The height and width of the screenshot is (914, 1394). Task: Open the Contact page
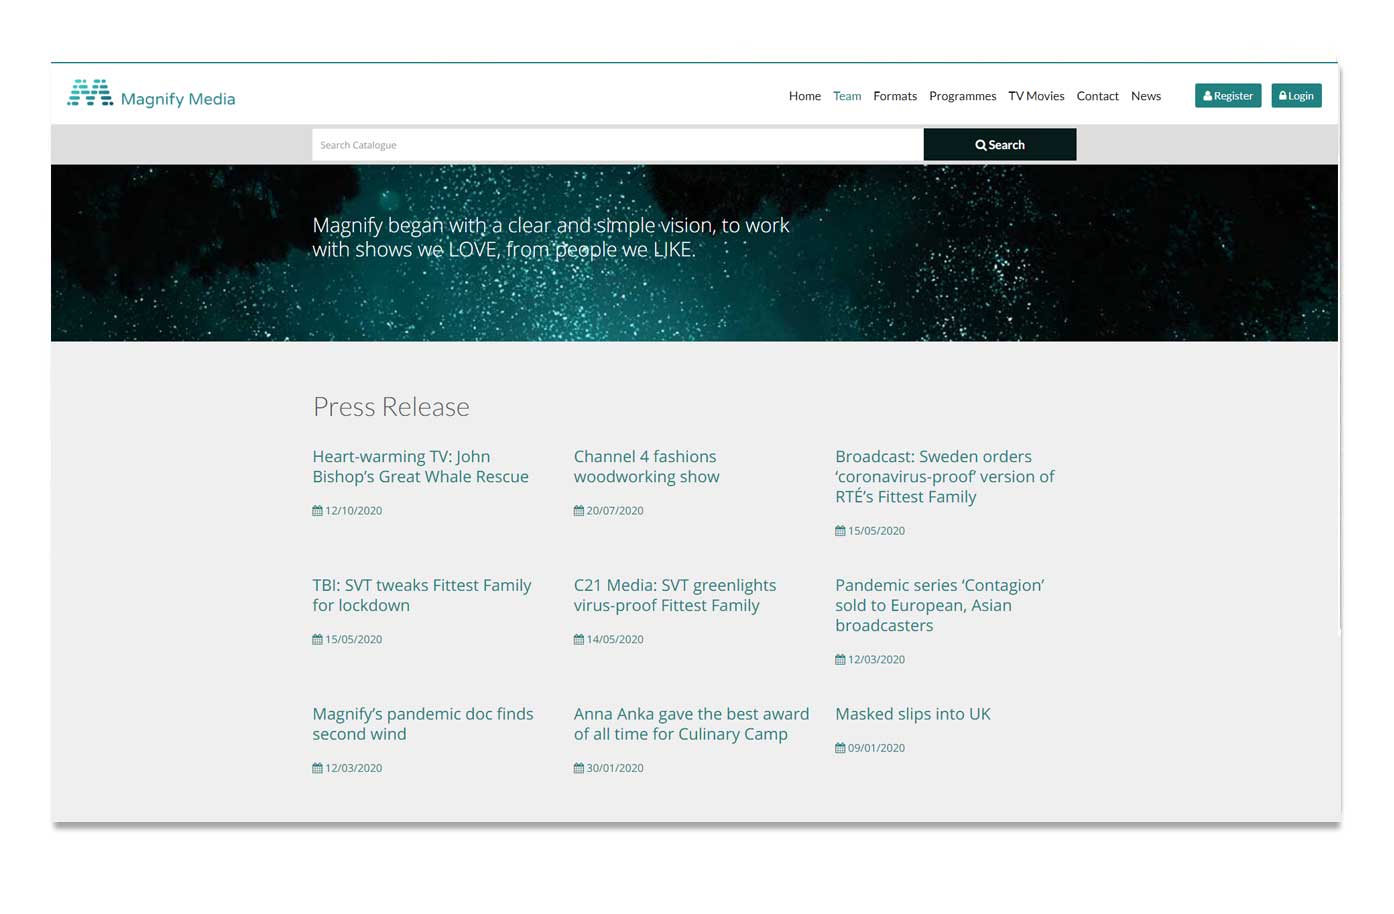click(1097, 96)
